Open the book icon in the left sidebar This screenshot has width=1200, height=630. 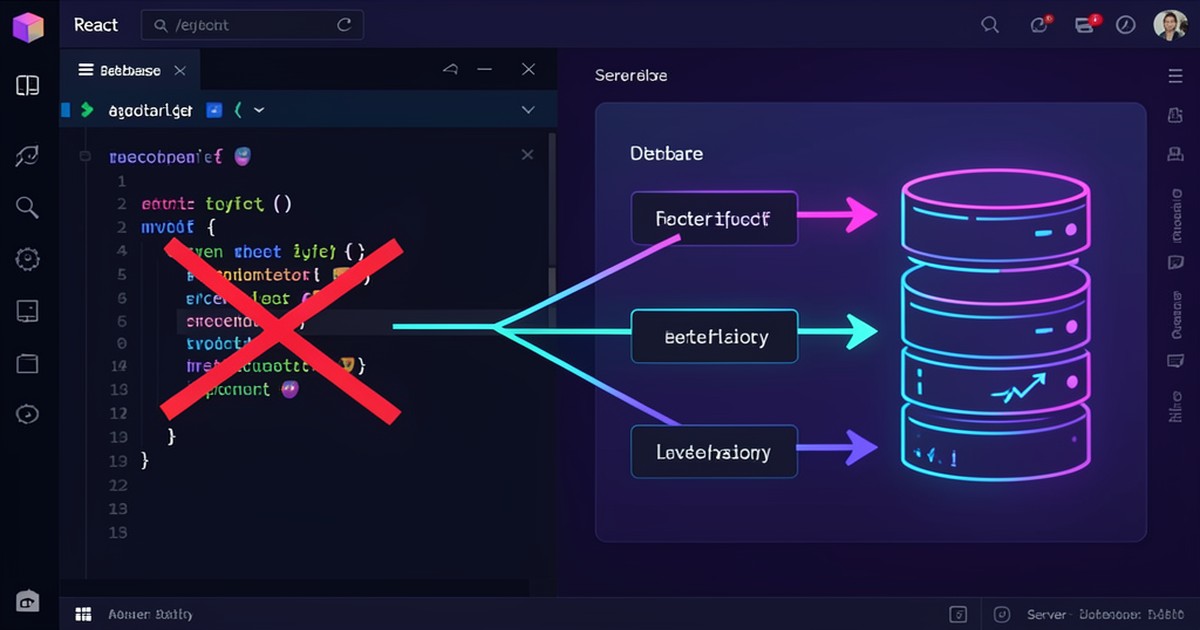[x=28, y=86]
